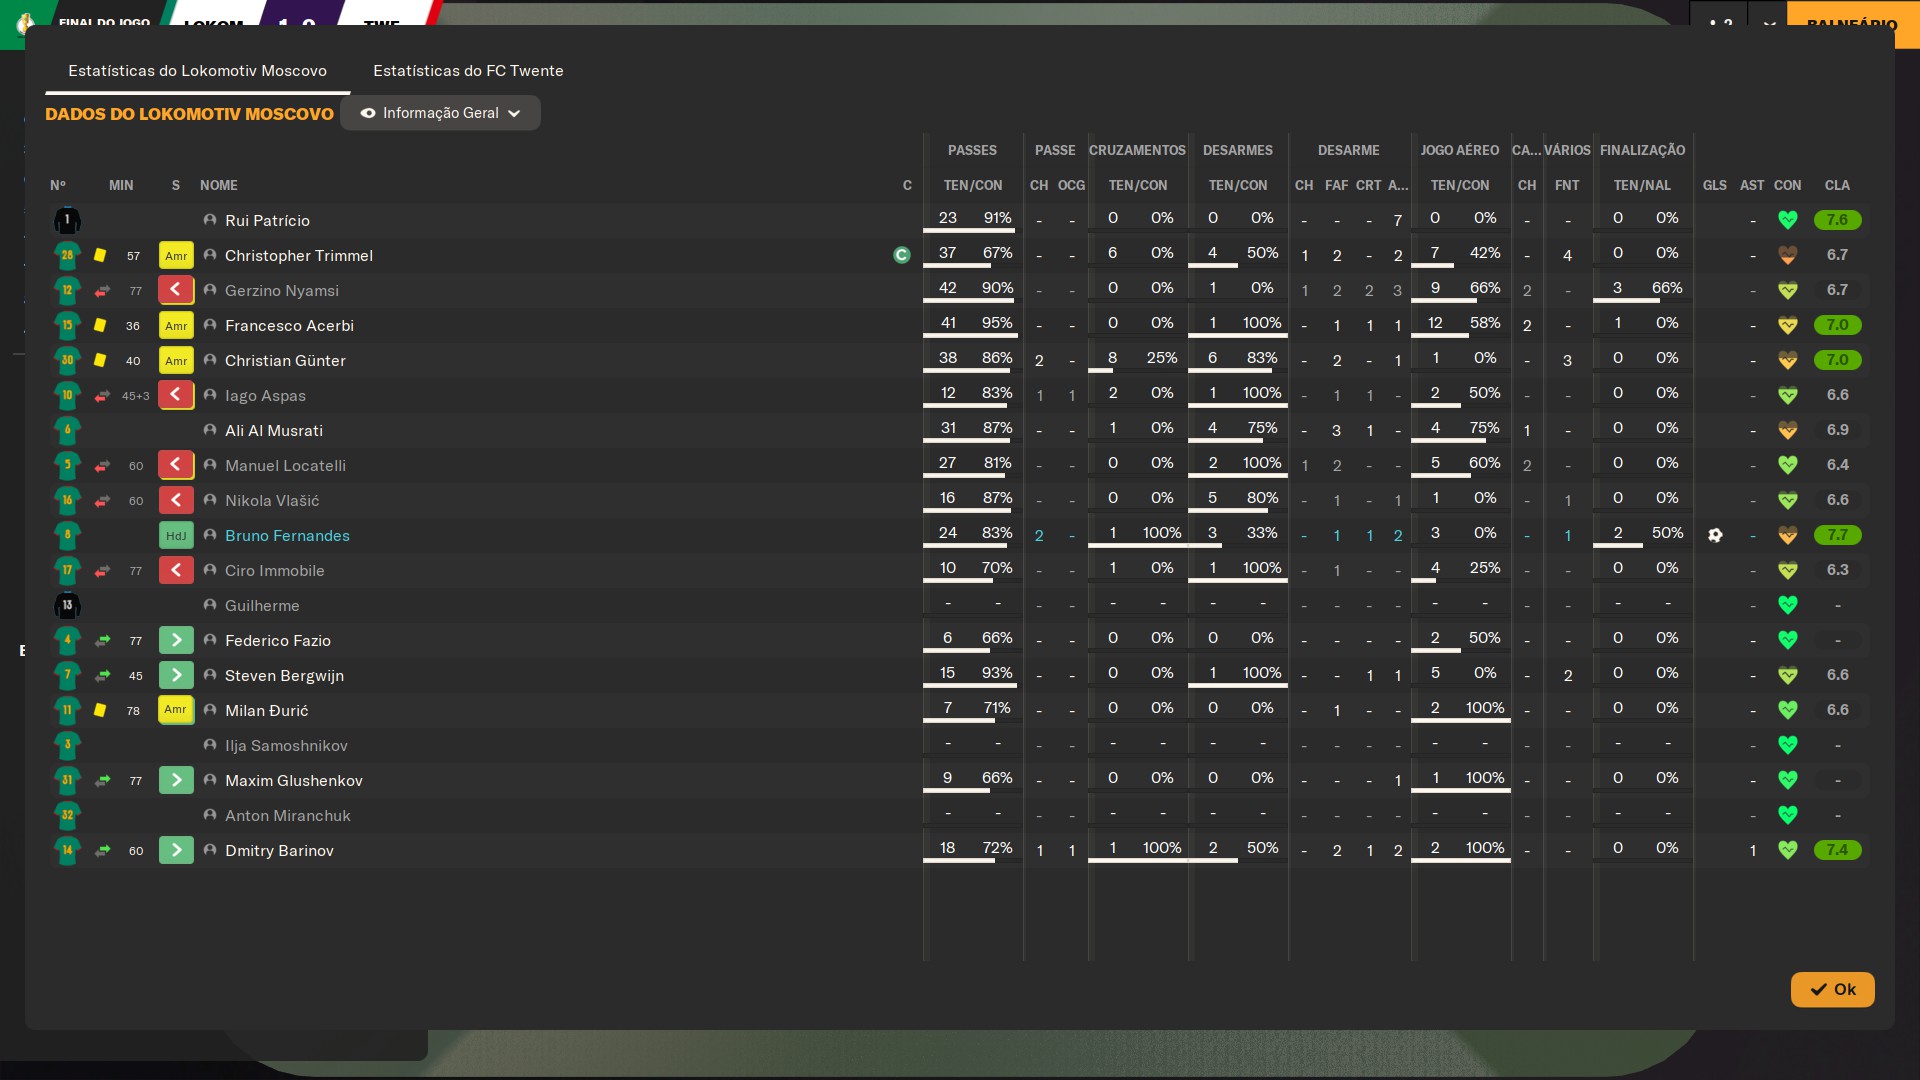Click Gerzino Nyamsi passes 90% cell

pos(997,288)
